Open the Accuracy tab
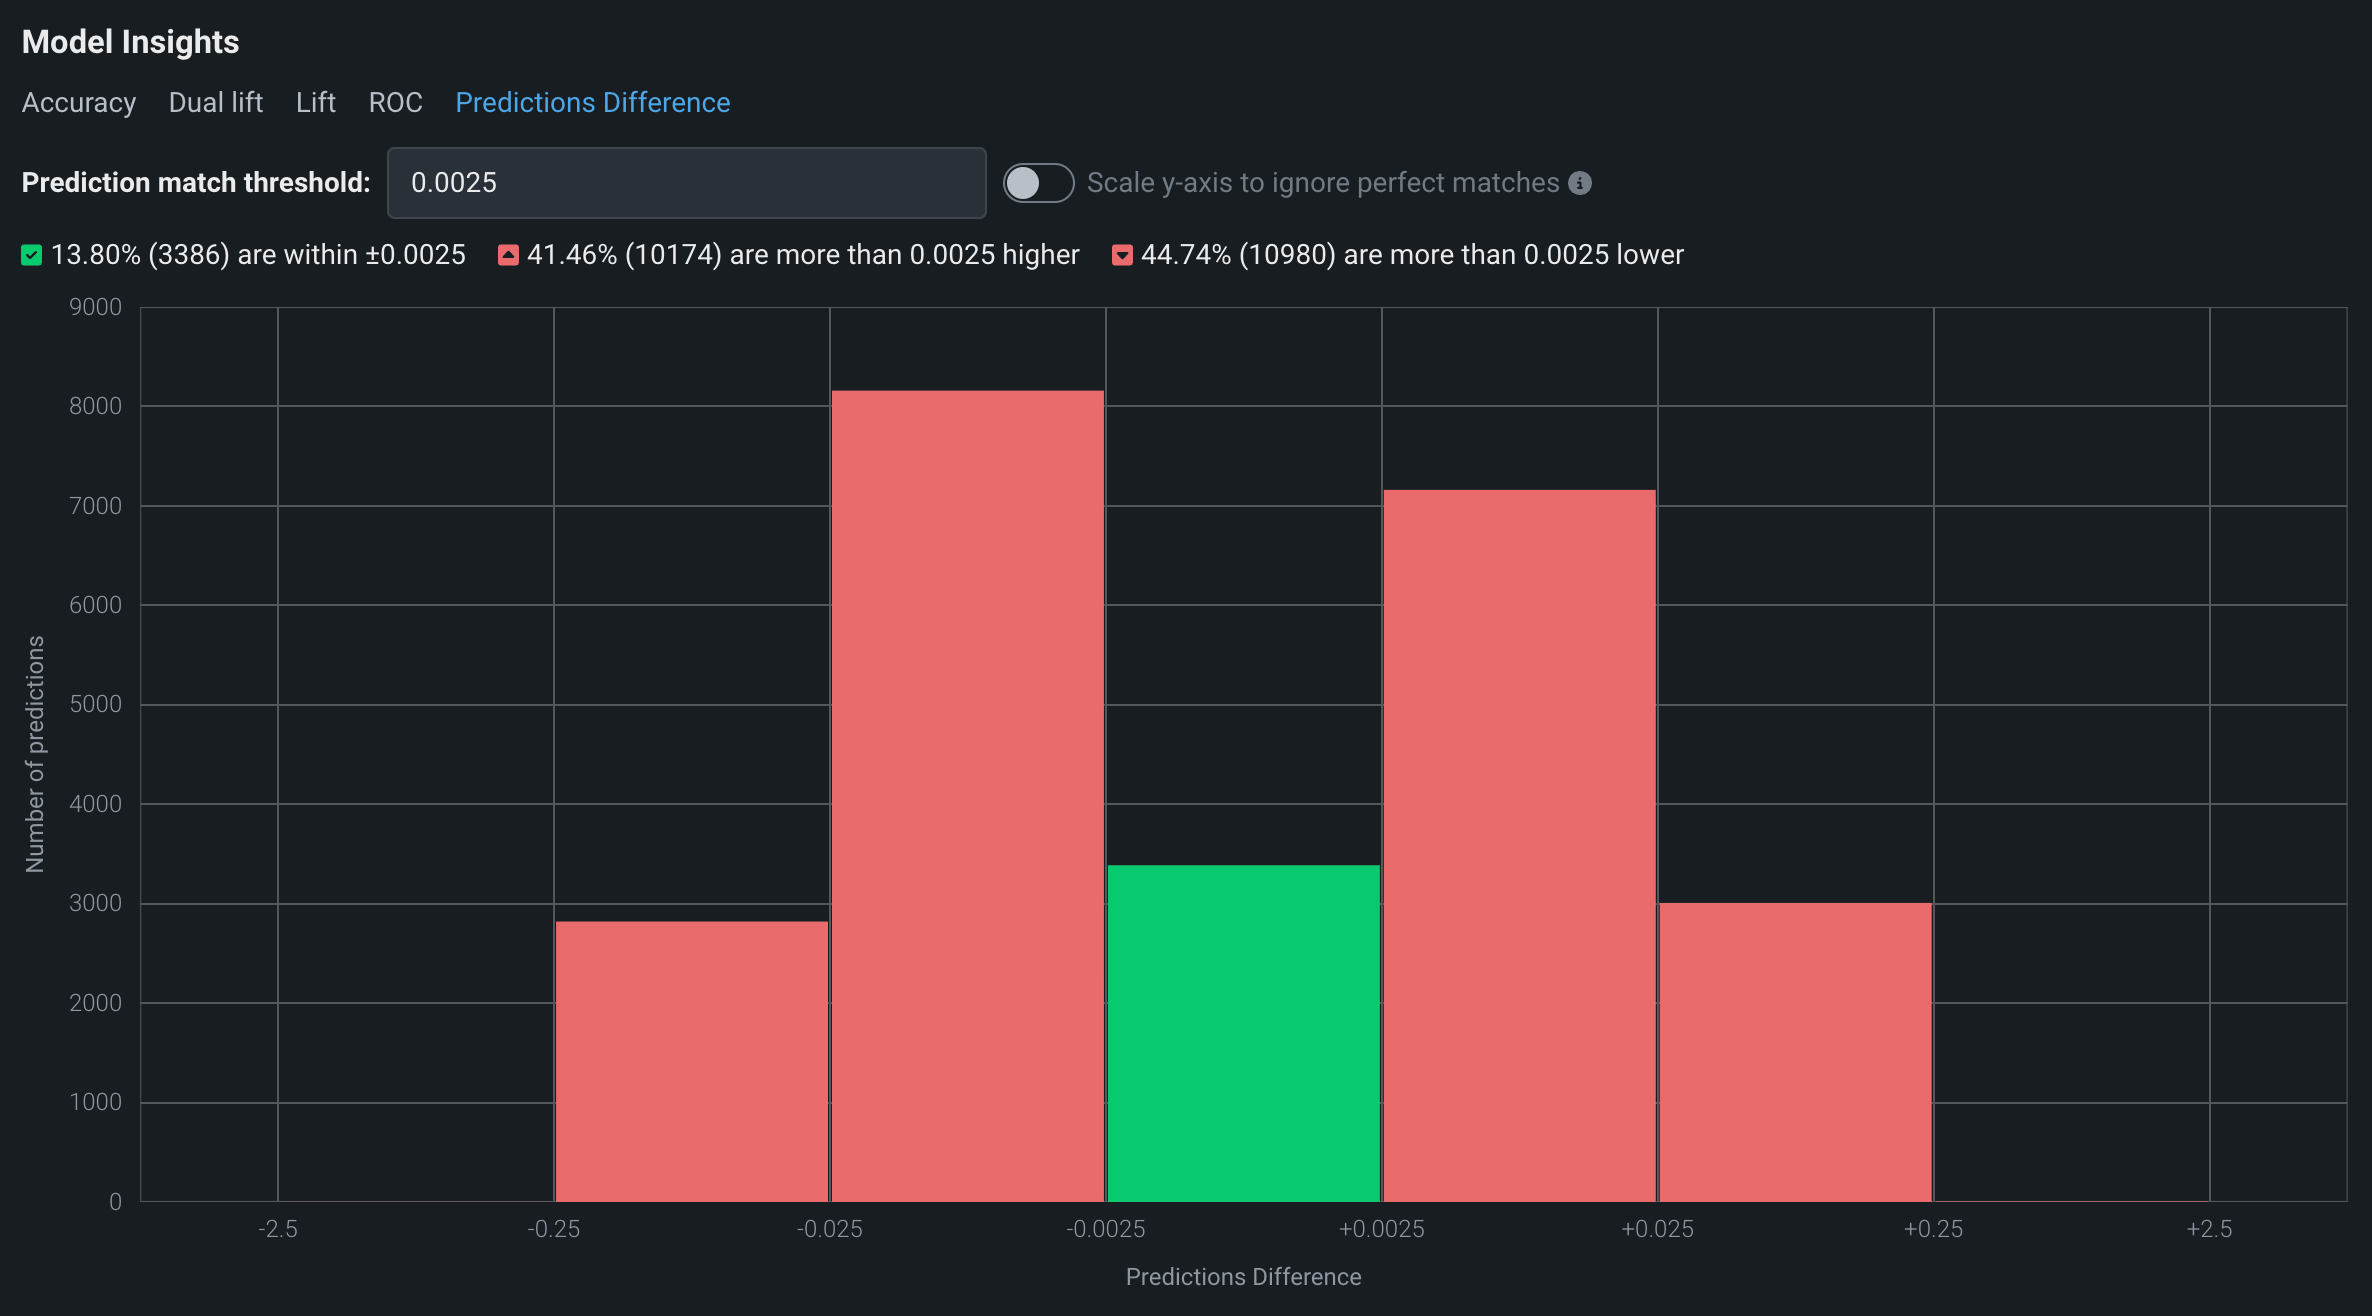The height and width of the screenshot is (1316, 2372). coord(79,103)
